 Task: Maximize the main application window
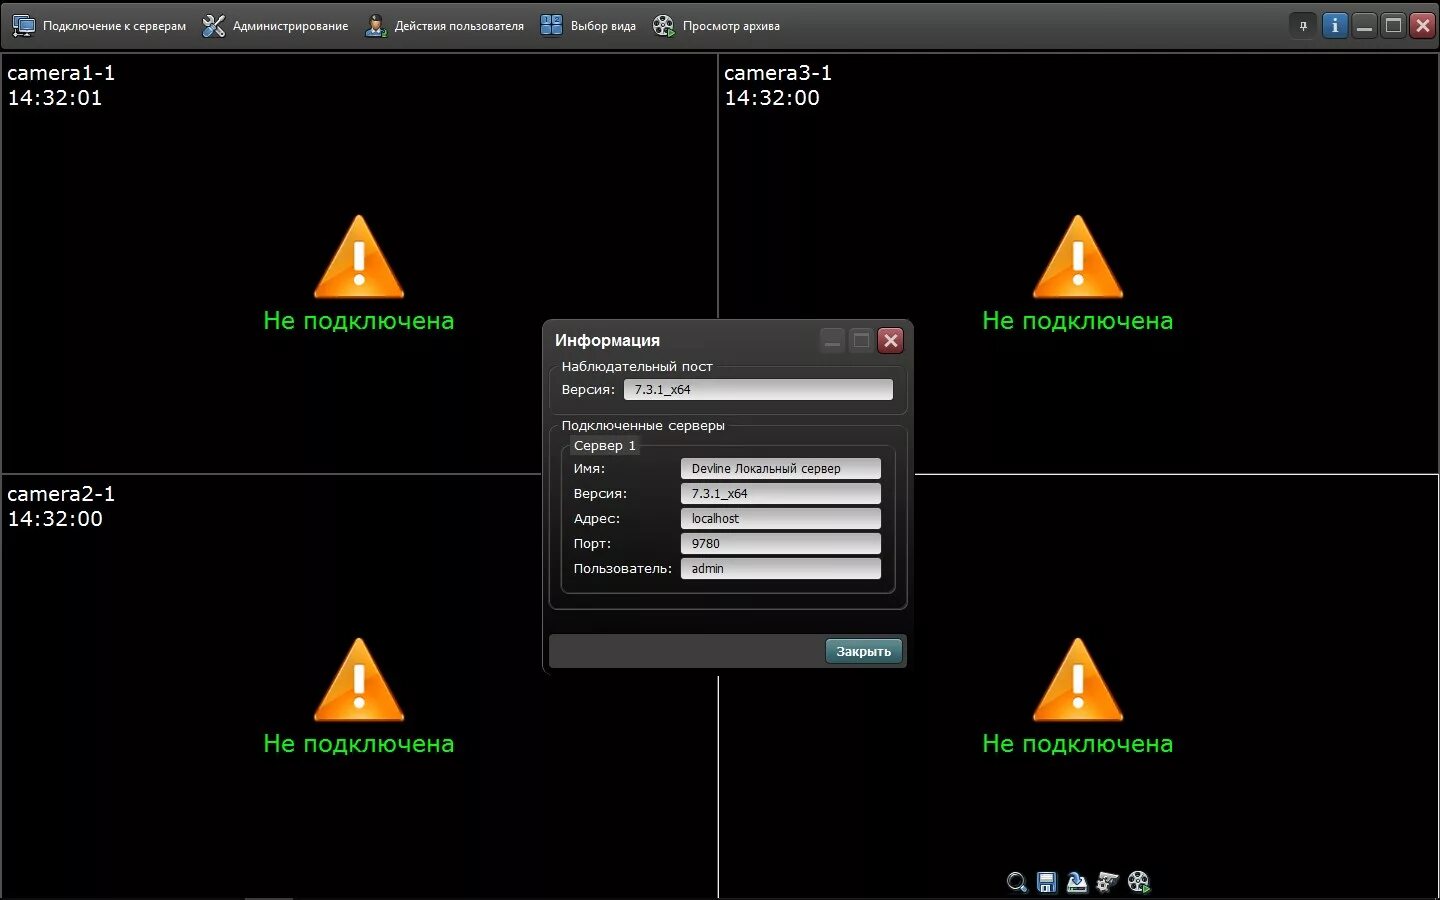1393,26
